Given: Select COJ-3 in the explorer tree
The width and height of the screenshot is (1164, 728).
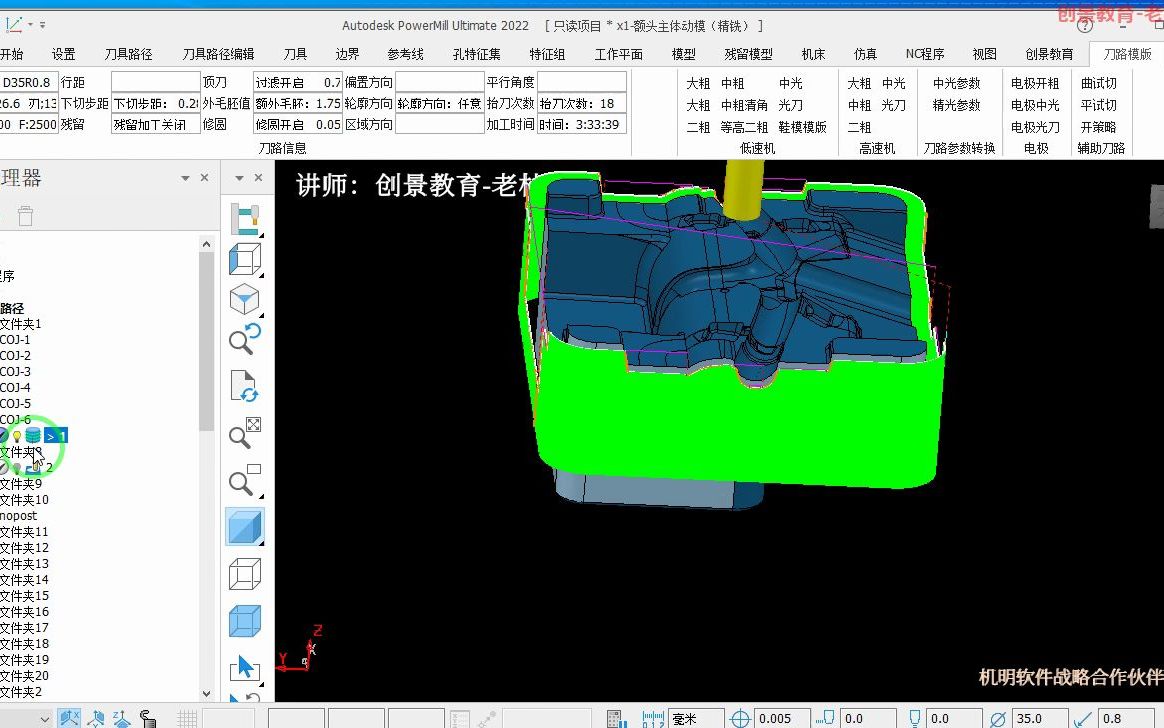Looking at the screenshot, I should pyautogui.click(x=16, y=371).
